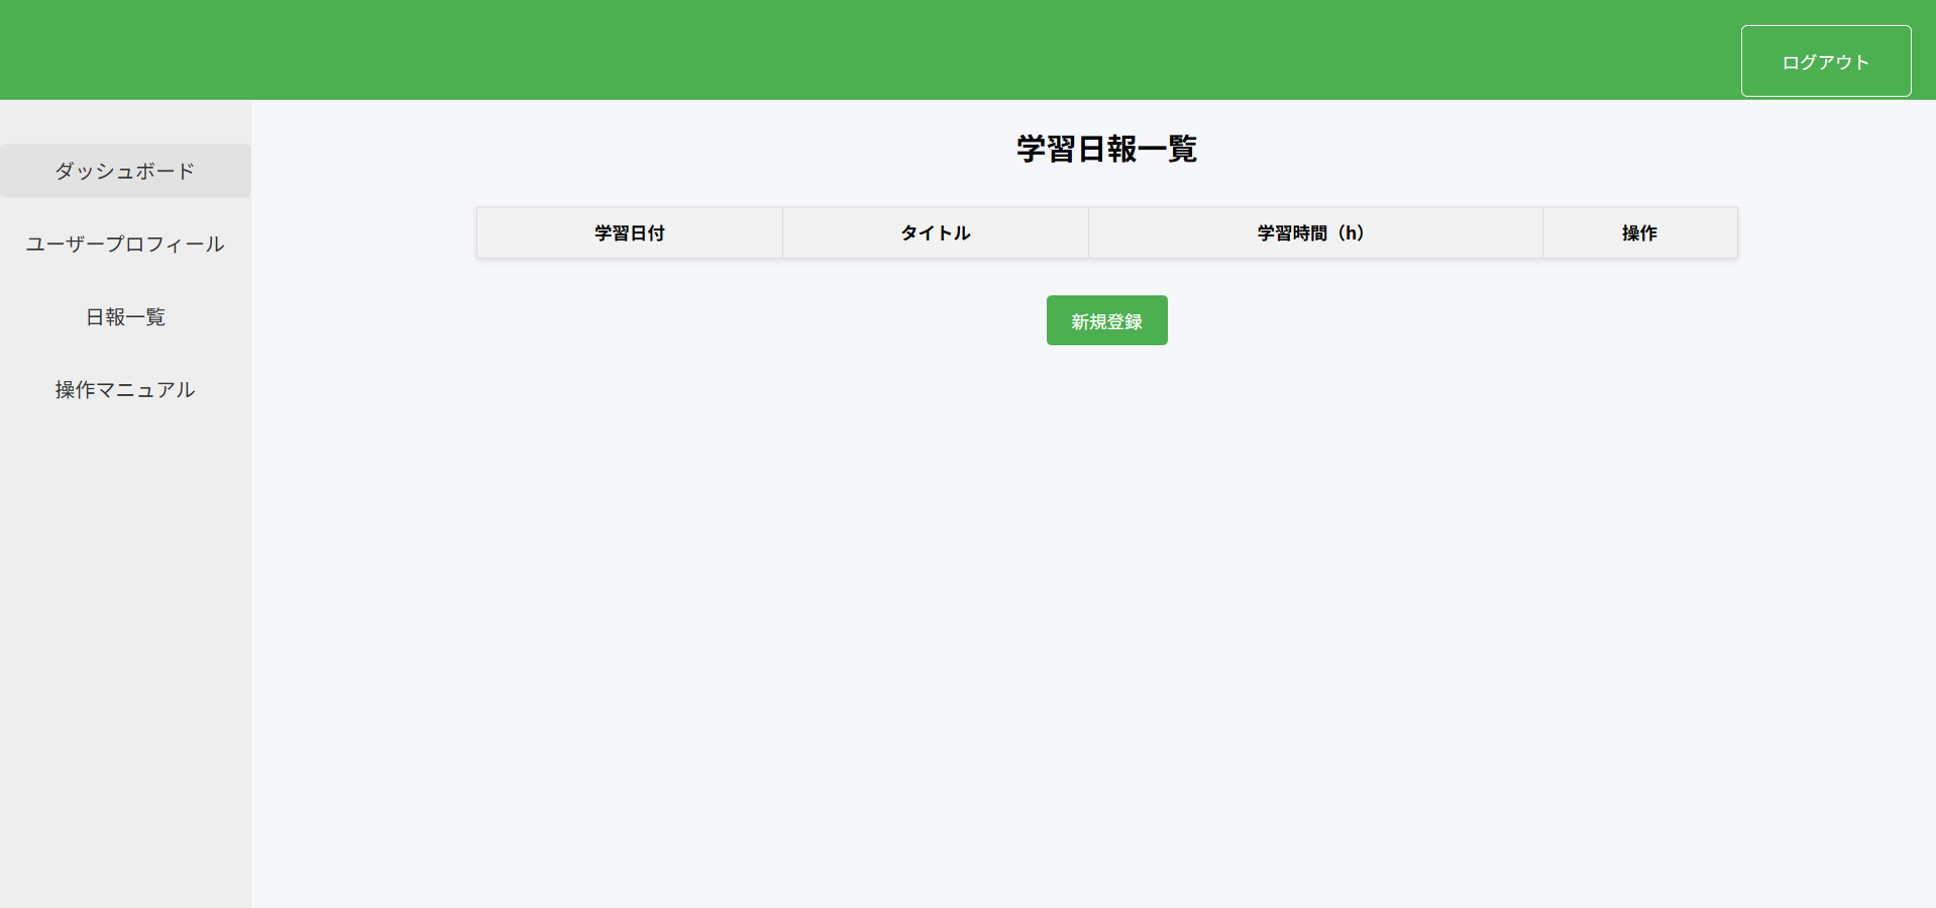Open 日報一覧 from the sidebar

tap(125, 317)
